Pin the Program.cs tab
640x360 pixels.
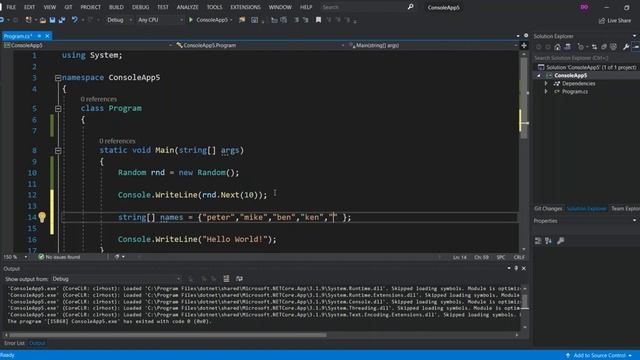(39, 36)
